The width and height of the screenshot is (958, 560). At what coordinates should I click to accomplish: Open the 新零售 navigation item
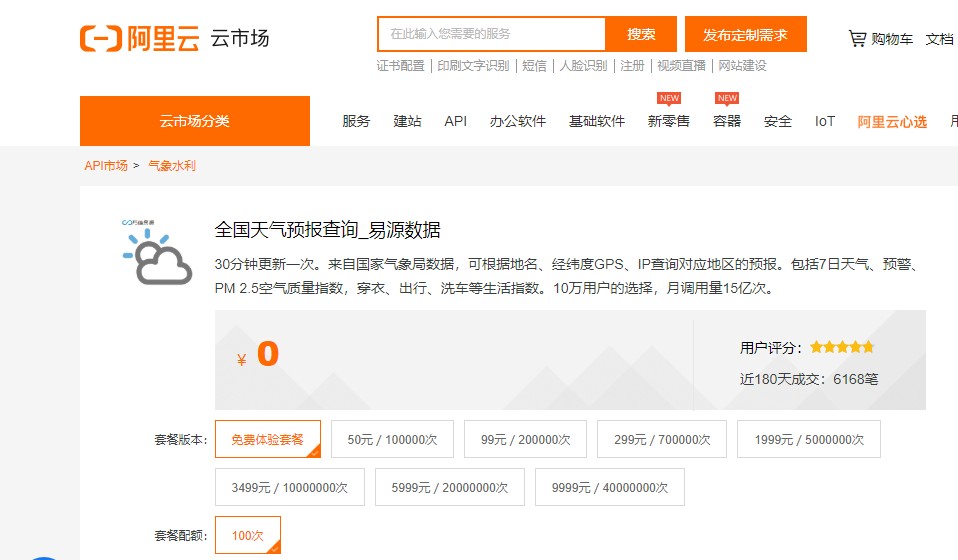tap(669, 122)
